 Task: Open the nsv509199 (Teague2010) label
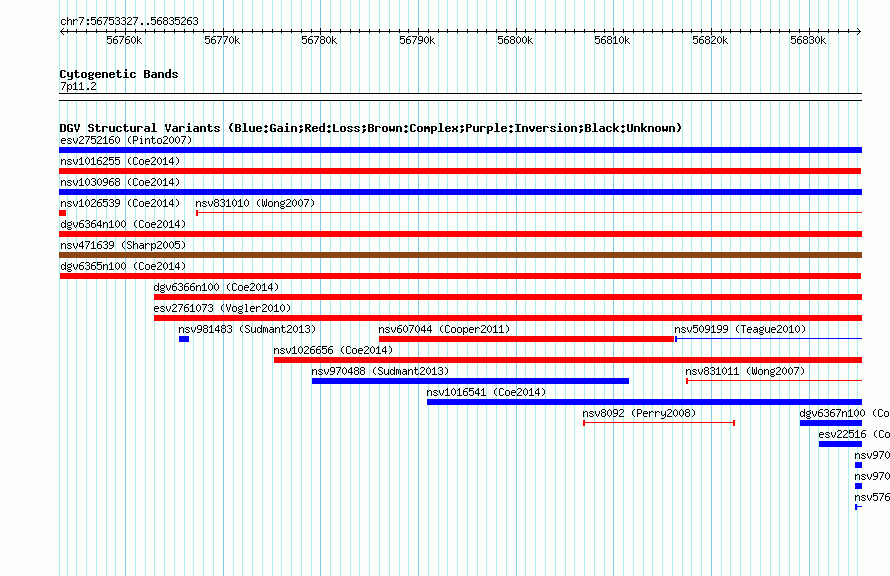(740, 329)
